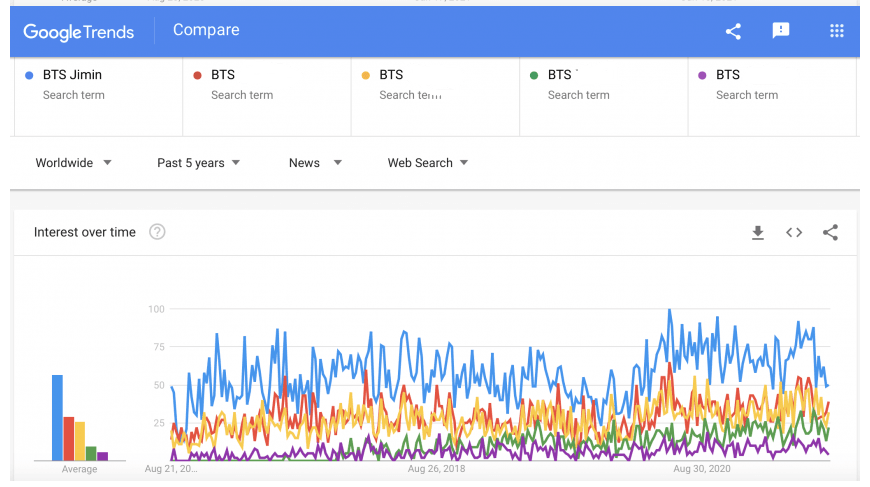Image resolution: width=870 pixels, height=487 pixels.
Task: Click the 75 y-axis label
Action: (x=159, y=347)
